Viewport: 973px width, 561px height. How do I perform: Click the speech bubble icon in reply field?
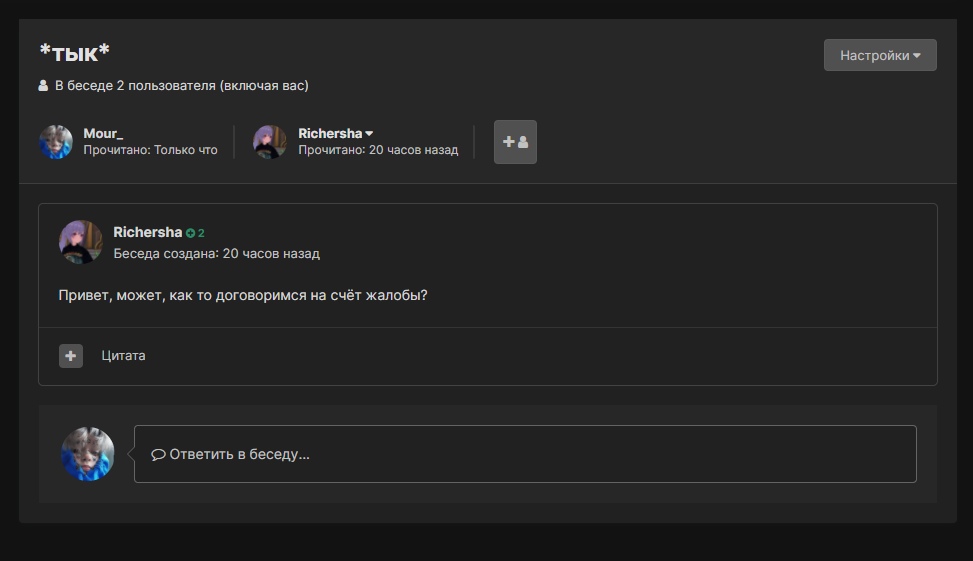click(158, 454)
